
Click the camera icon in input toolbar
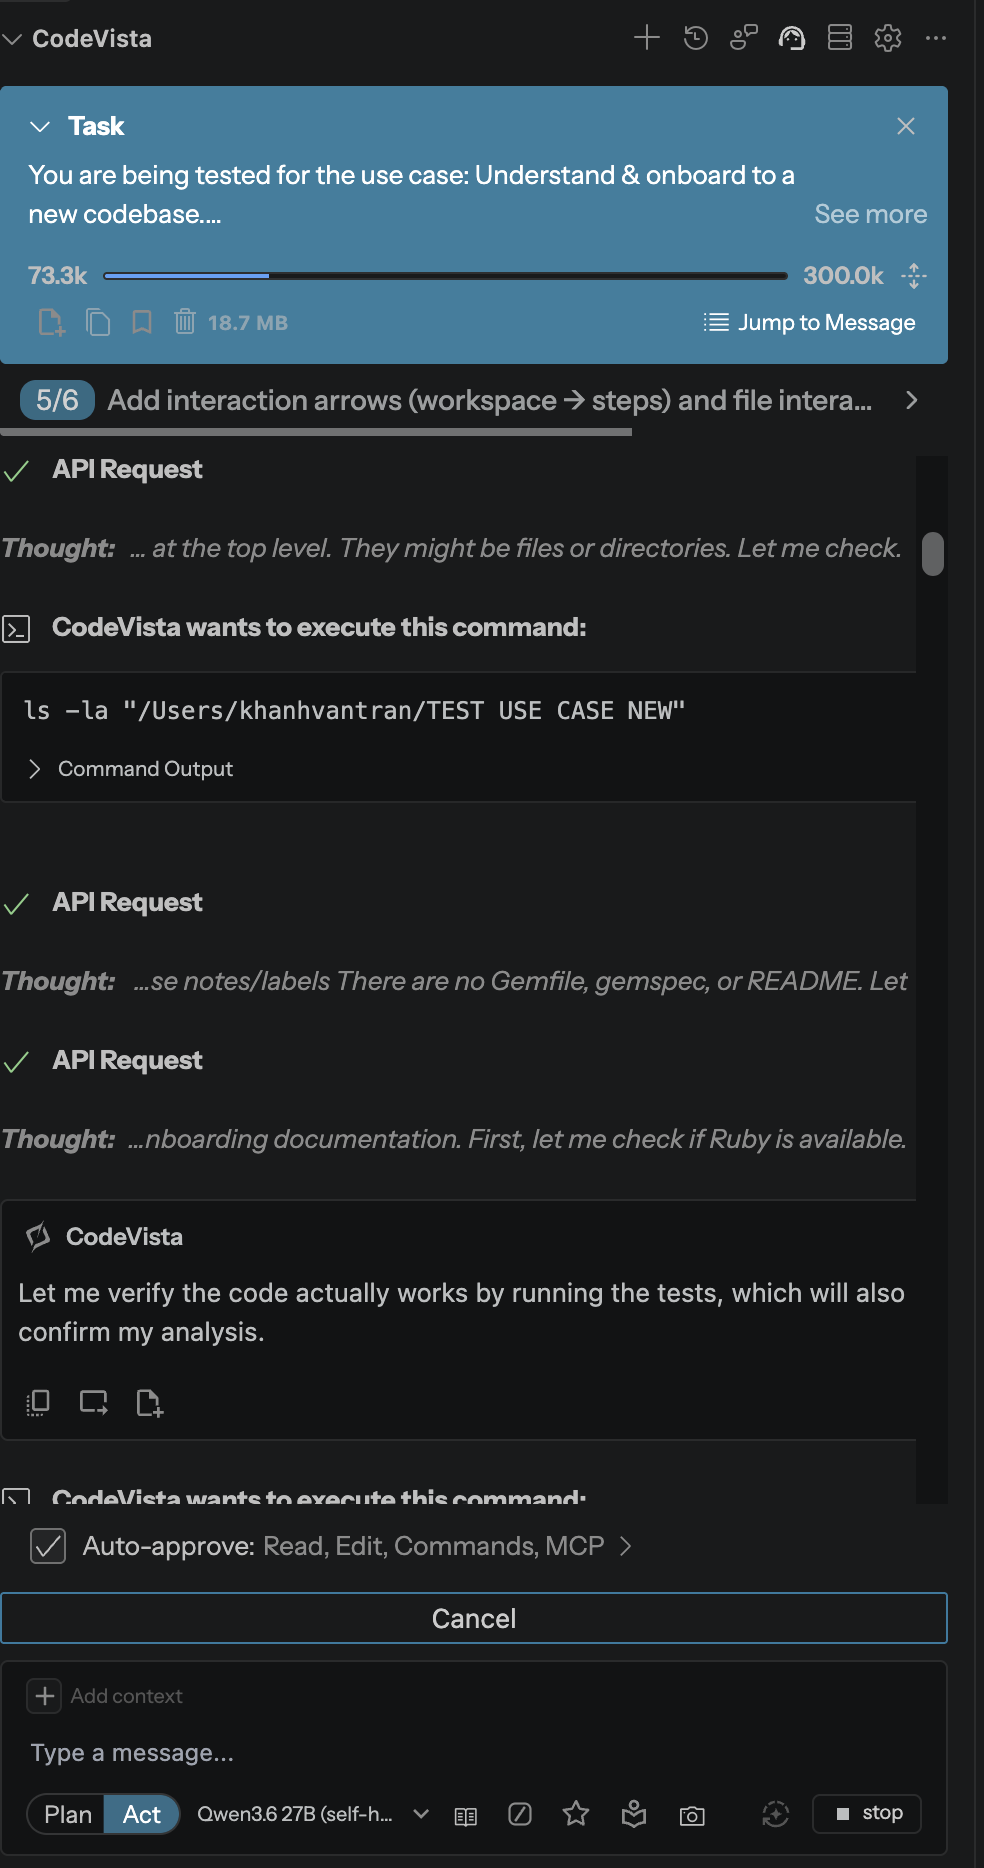pos(692,1815)
